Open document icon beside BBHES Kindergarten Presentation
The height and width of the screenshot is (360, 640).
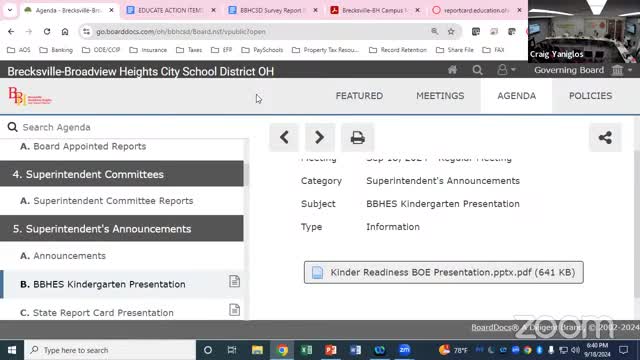click(x=234, y=281)
